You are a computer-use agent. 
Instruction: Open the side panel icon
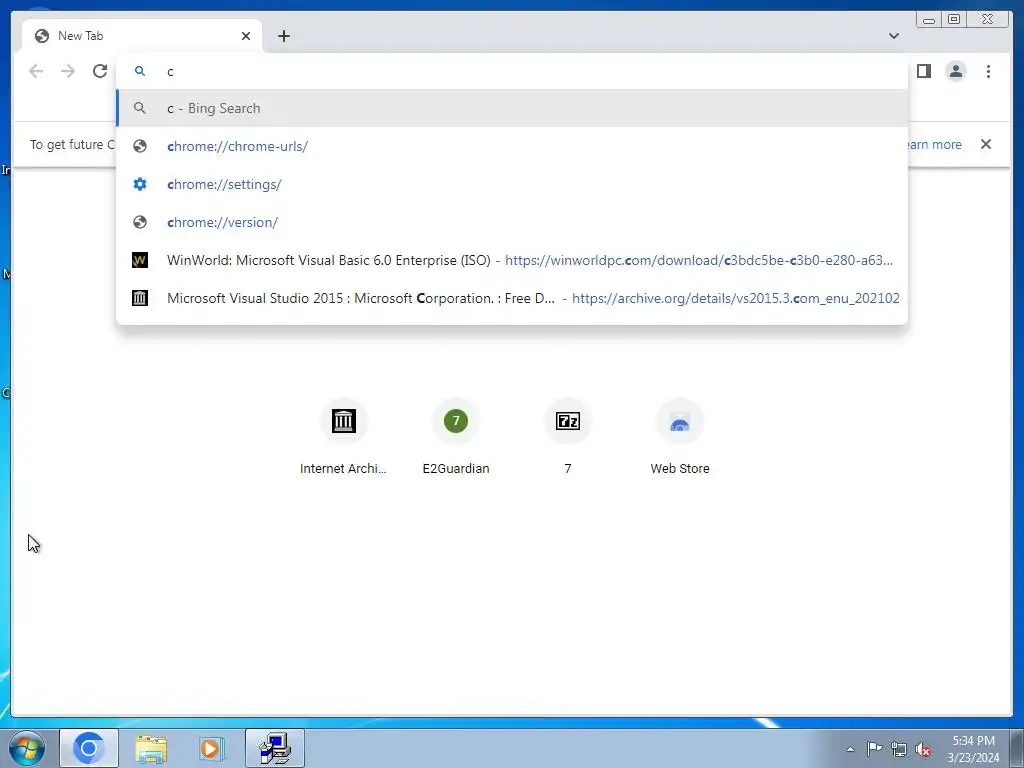923,71
